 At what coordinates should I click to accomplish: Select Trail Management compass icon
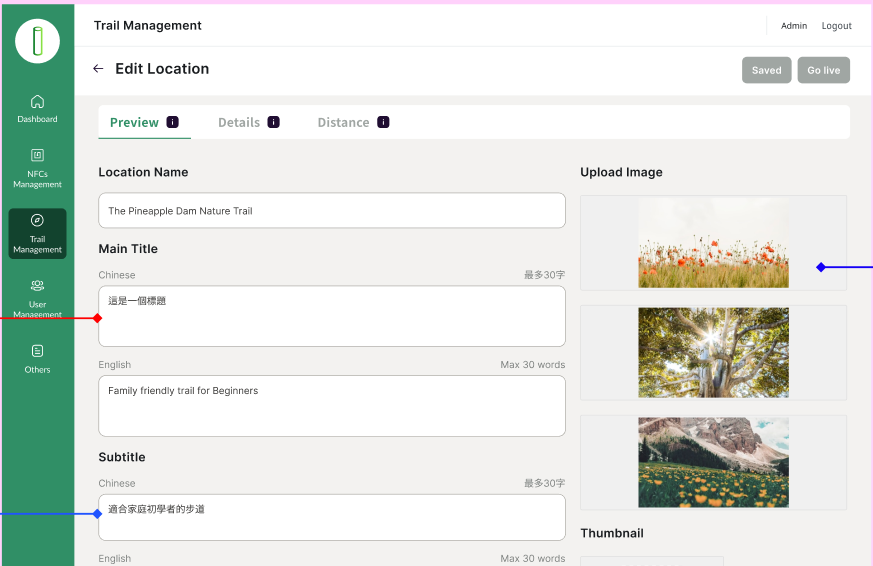point(37,220)
